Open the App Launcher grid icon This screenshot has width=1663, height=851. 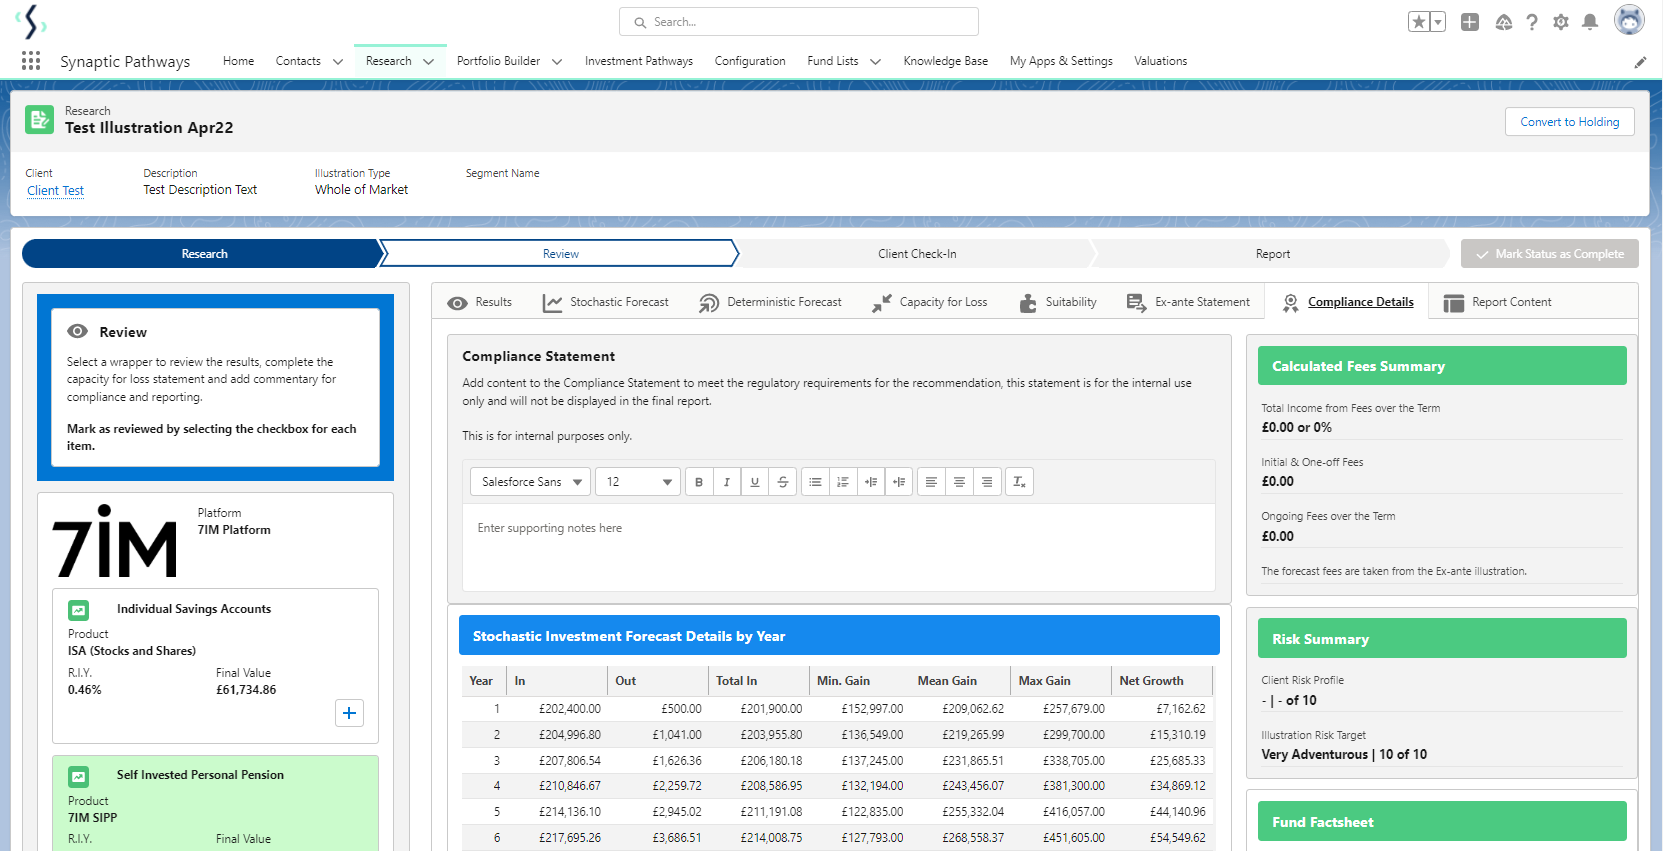point(31,61)
